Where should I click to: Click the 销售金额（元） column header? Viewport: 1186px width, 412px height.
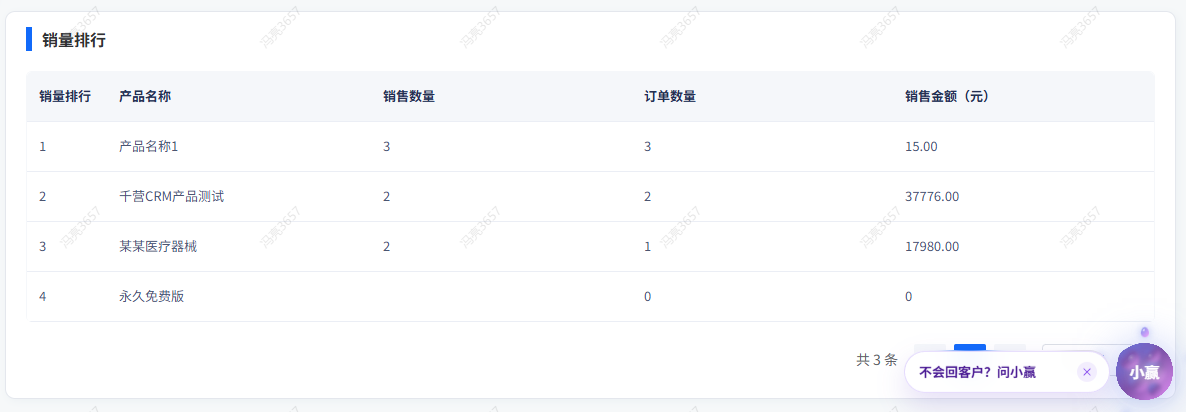947,97
